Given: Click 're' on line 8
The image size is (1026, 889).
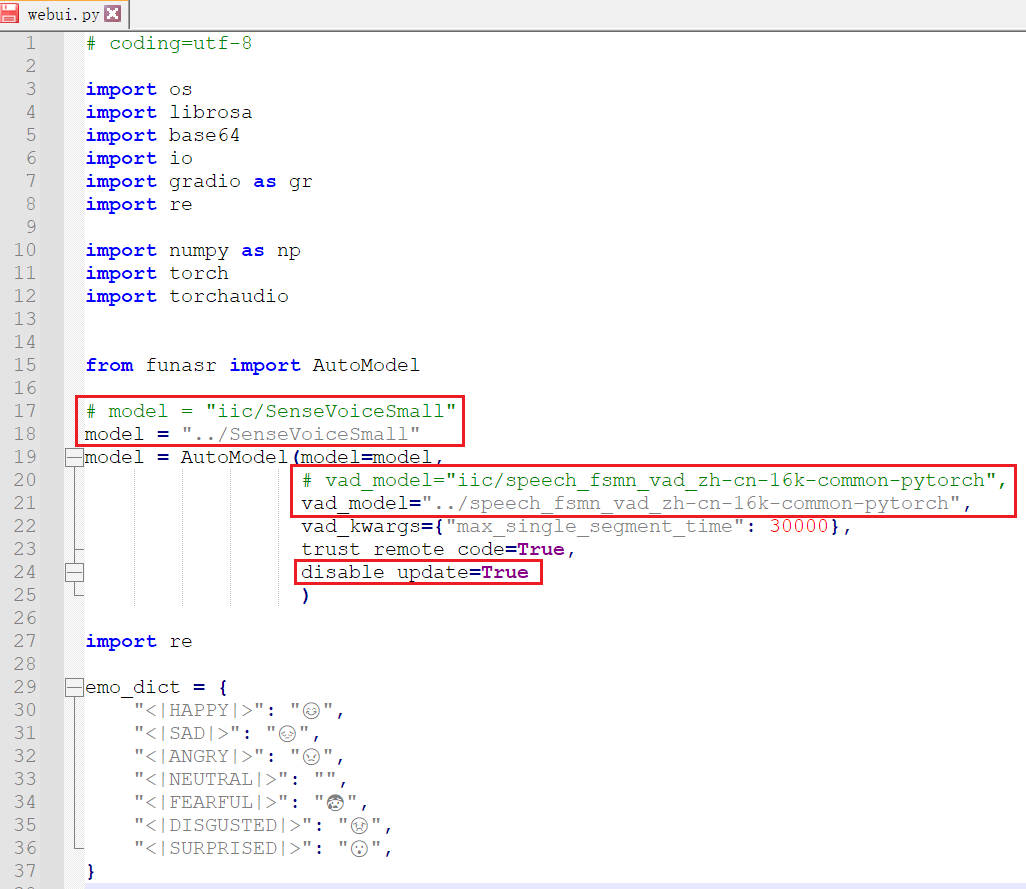Looking at the screenshot, I should 181,205.
